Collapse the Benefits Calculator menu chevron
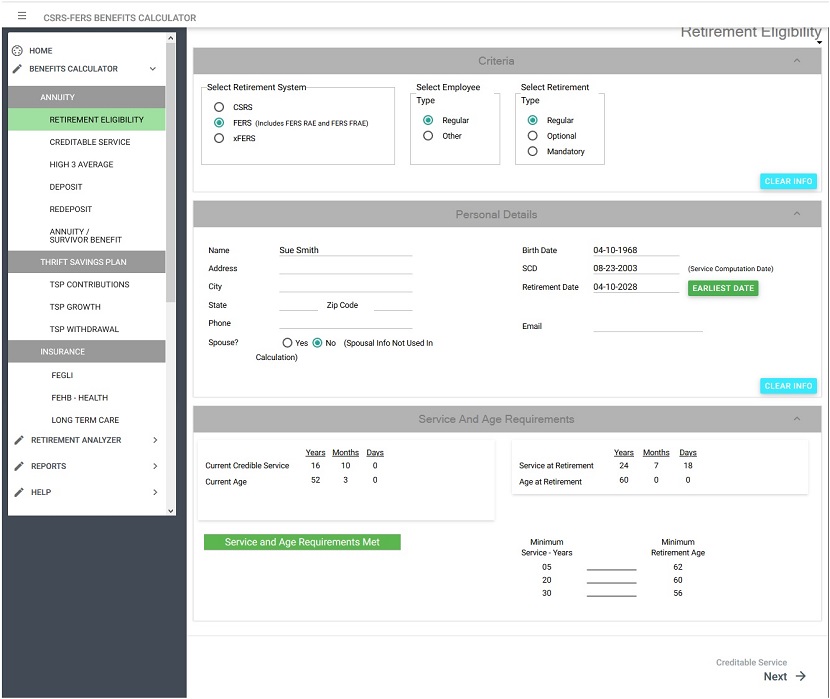Screen dimensions: 830x699 [x=153, y=69]
